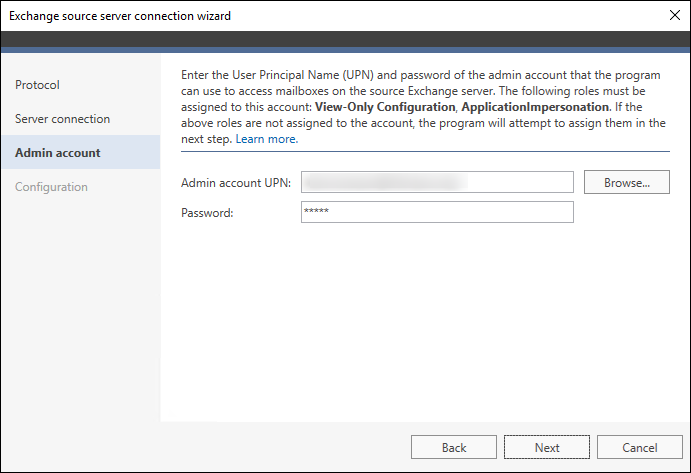Focus the Admin account UPN field
Screen dimensions: 691x473
[437, 182]
